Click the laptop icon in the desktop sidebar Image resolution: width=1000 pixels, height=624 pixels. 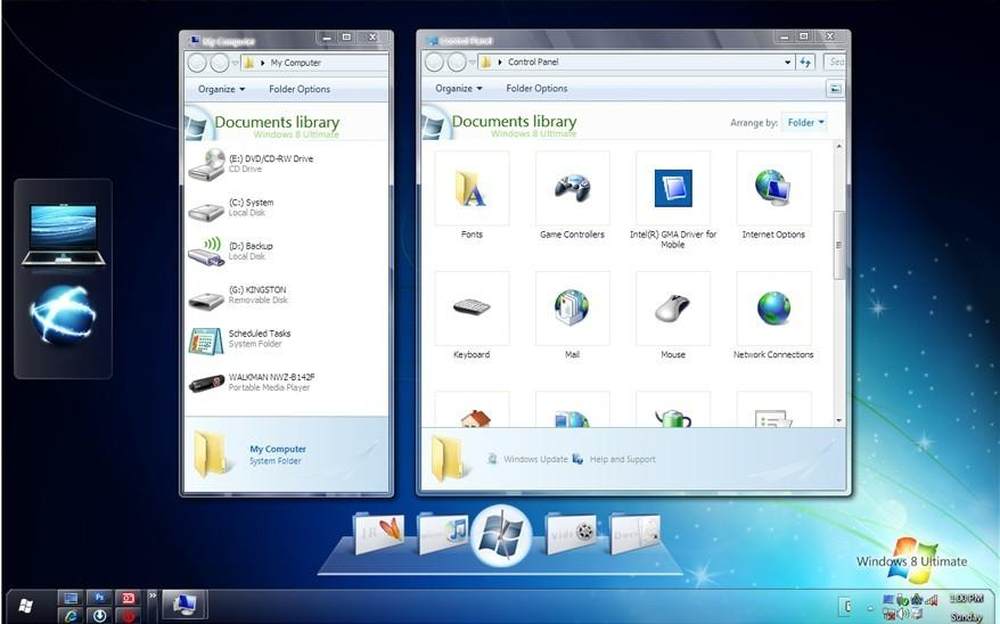coord(63,234)
